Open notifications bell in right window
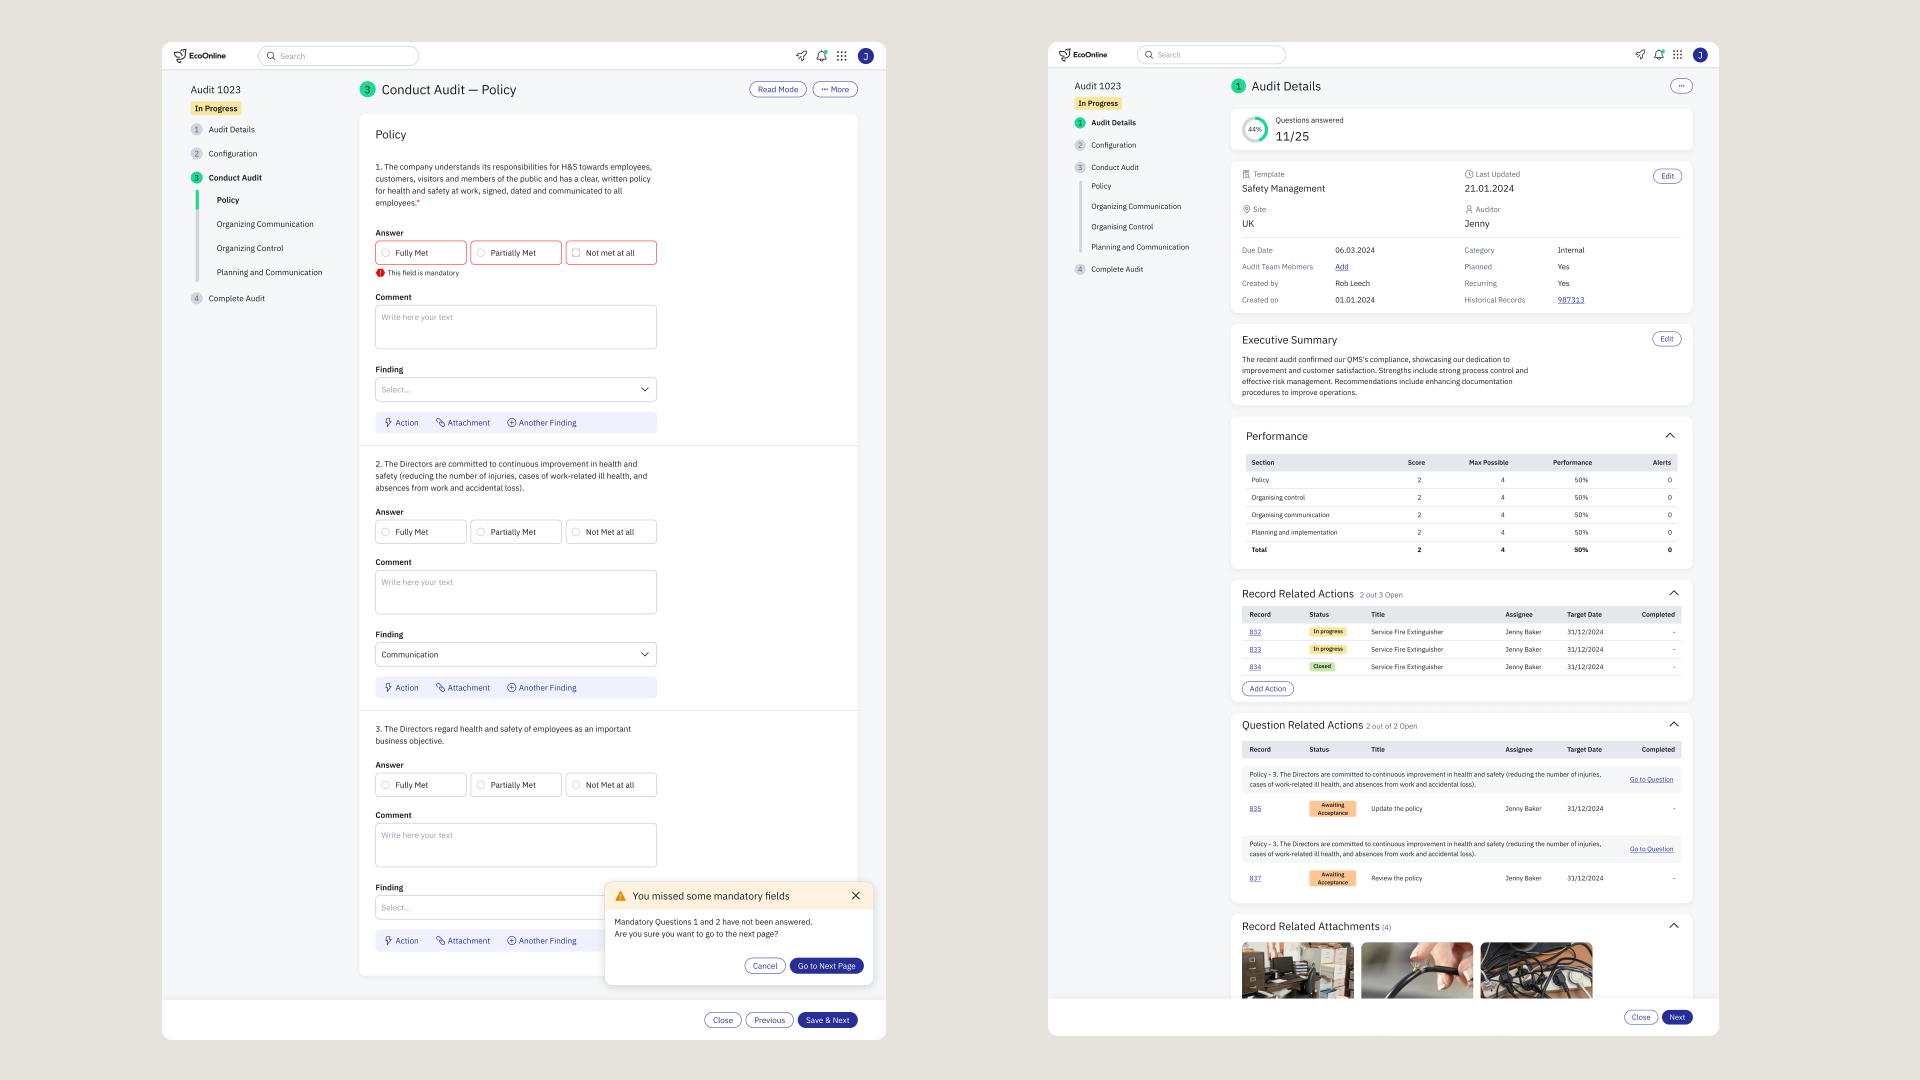 click(x=1659, y=55)
